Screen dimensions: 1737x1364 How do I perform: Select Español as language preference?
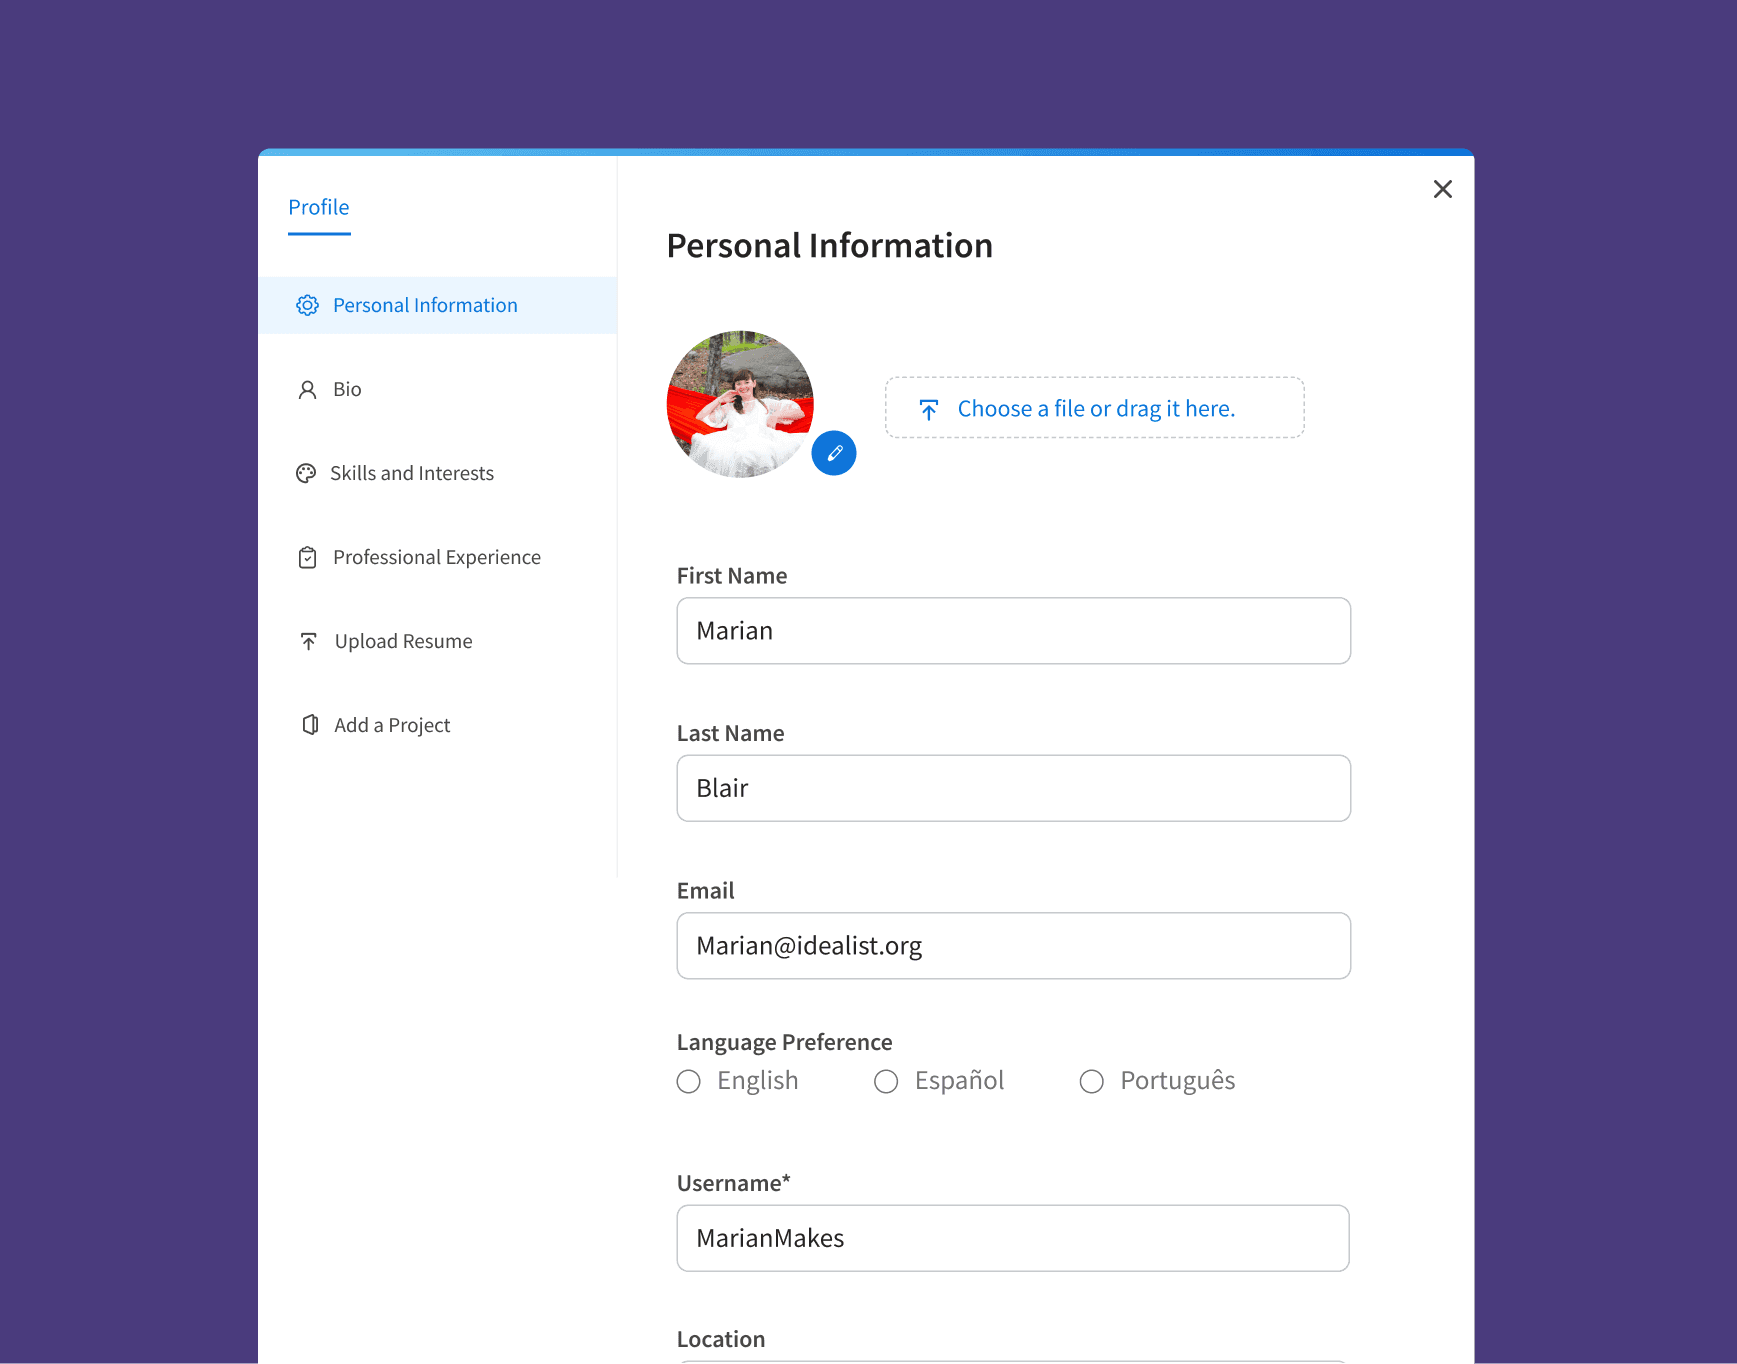(886, 1081)
